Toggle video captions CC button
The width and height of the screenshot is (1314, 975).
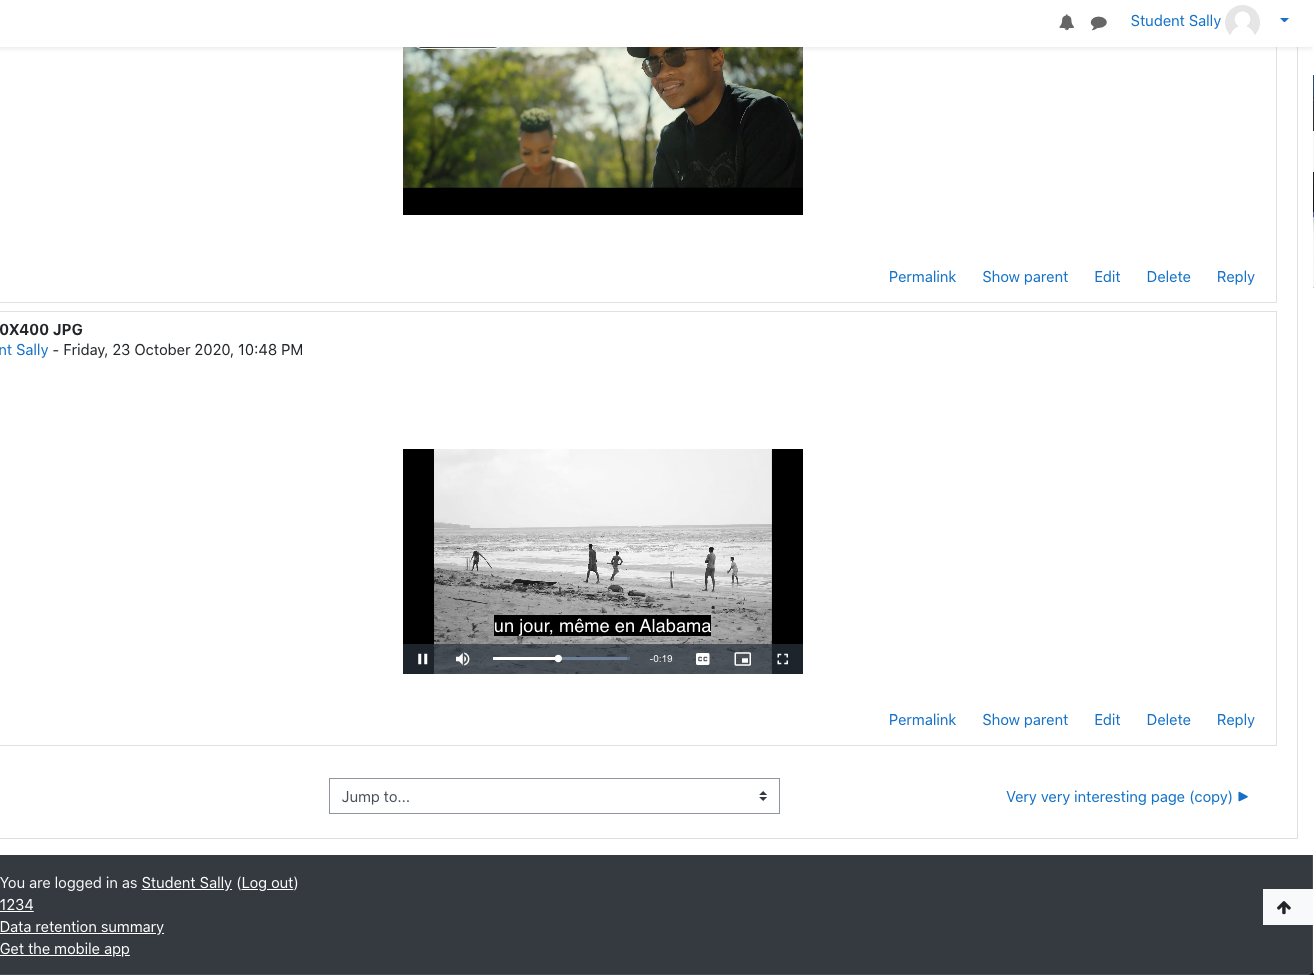pyautogui.click(x=703, y=659)
